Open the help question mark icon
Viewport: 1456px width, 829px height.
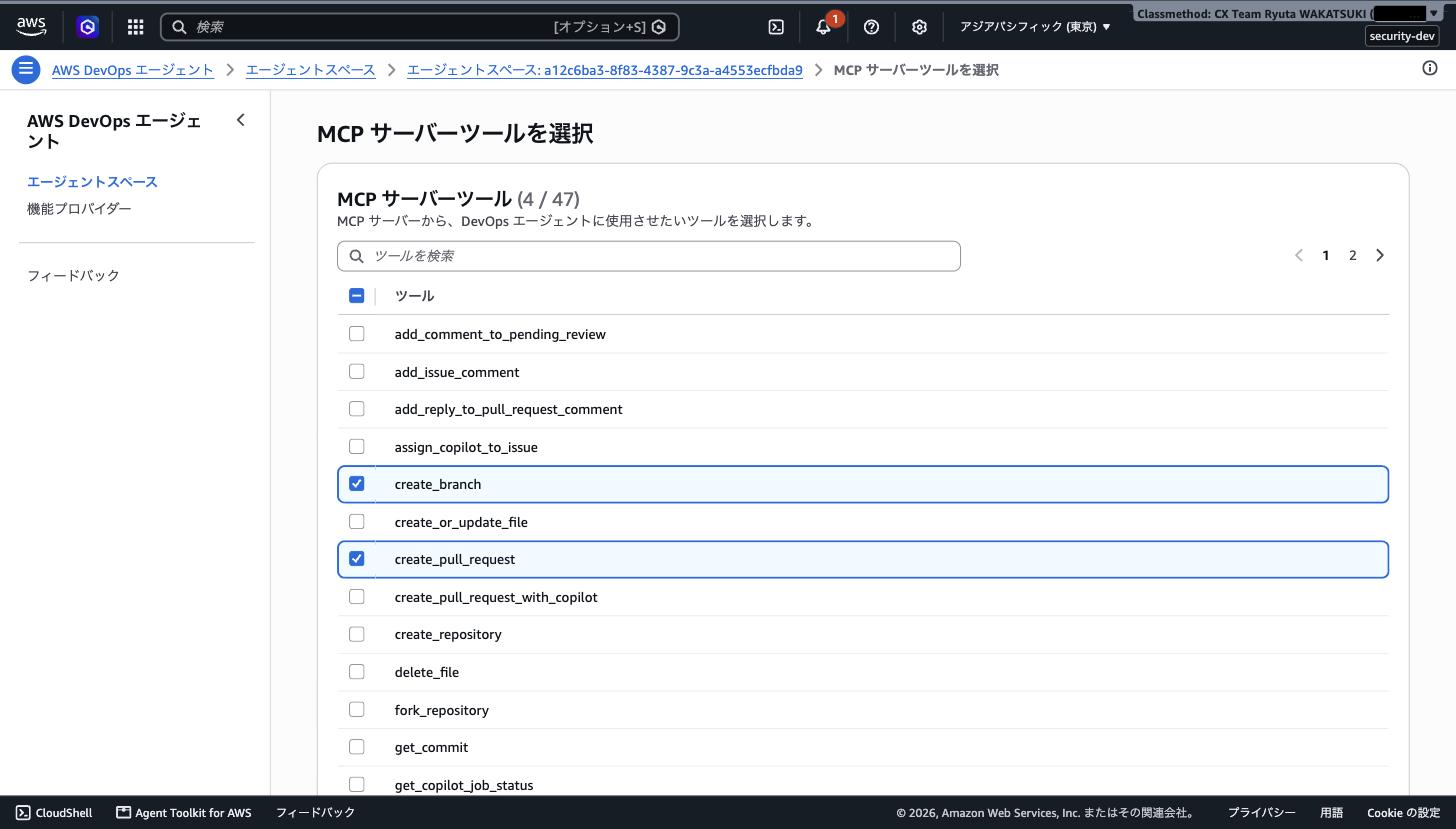[x=871, y=27]
